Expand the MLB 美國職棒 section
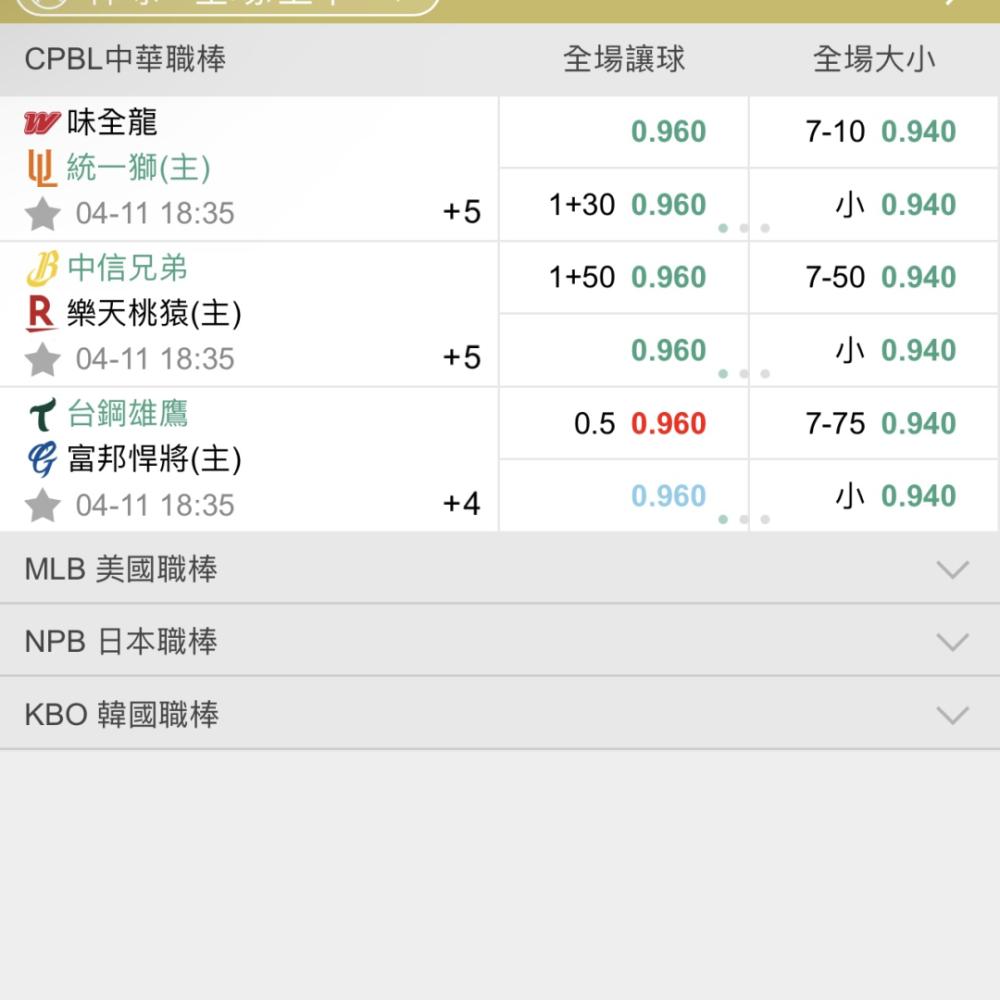Viewport: 1000px width, 1000px height. pos(500,568)
